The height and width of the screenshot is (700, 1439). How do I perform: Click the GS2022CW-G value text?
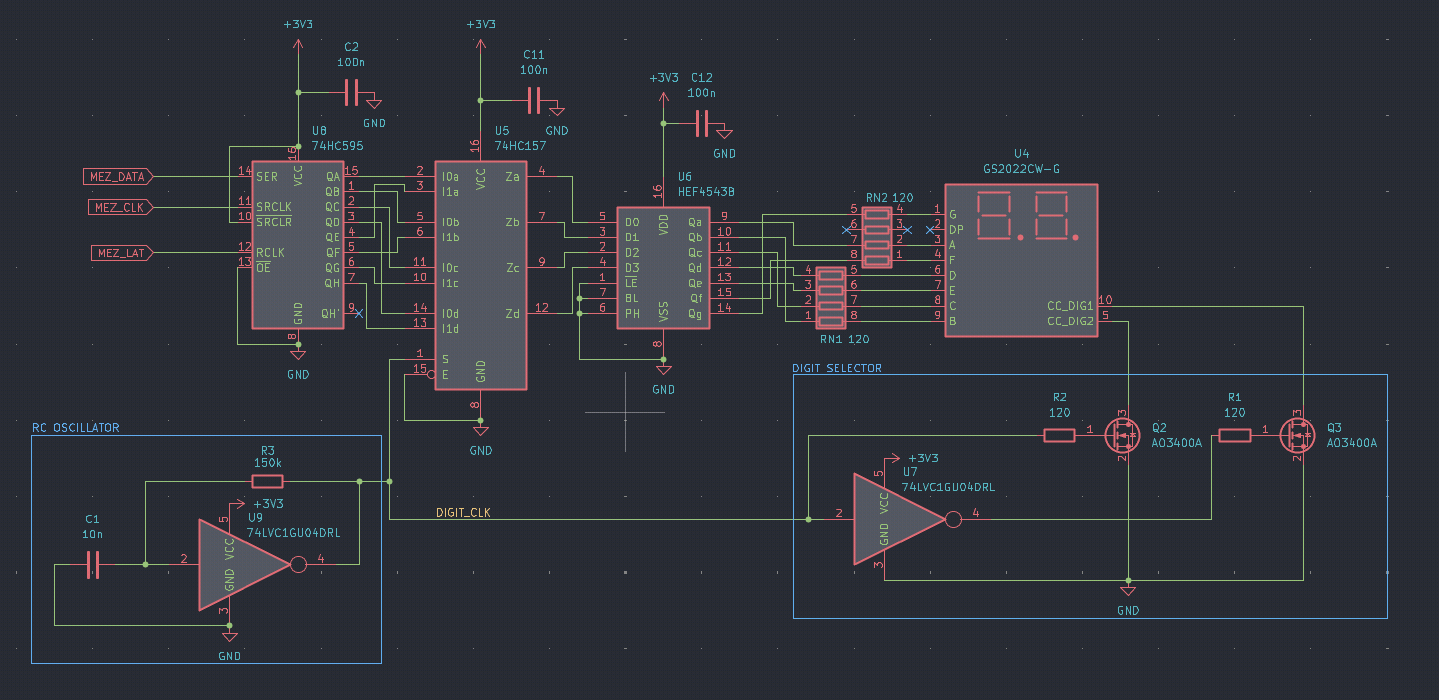(1021, 169)
